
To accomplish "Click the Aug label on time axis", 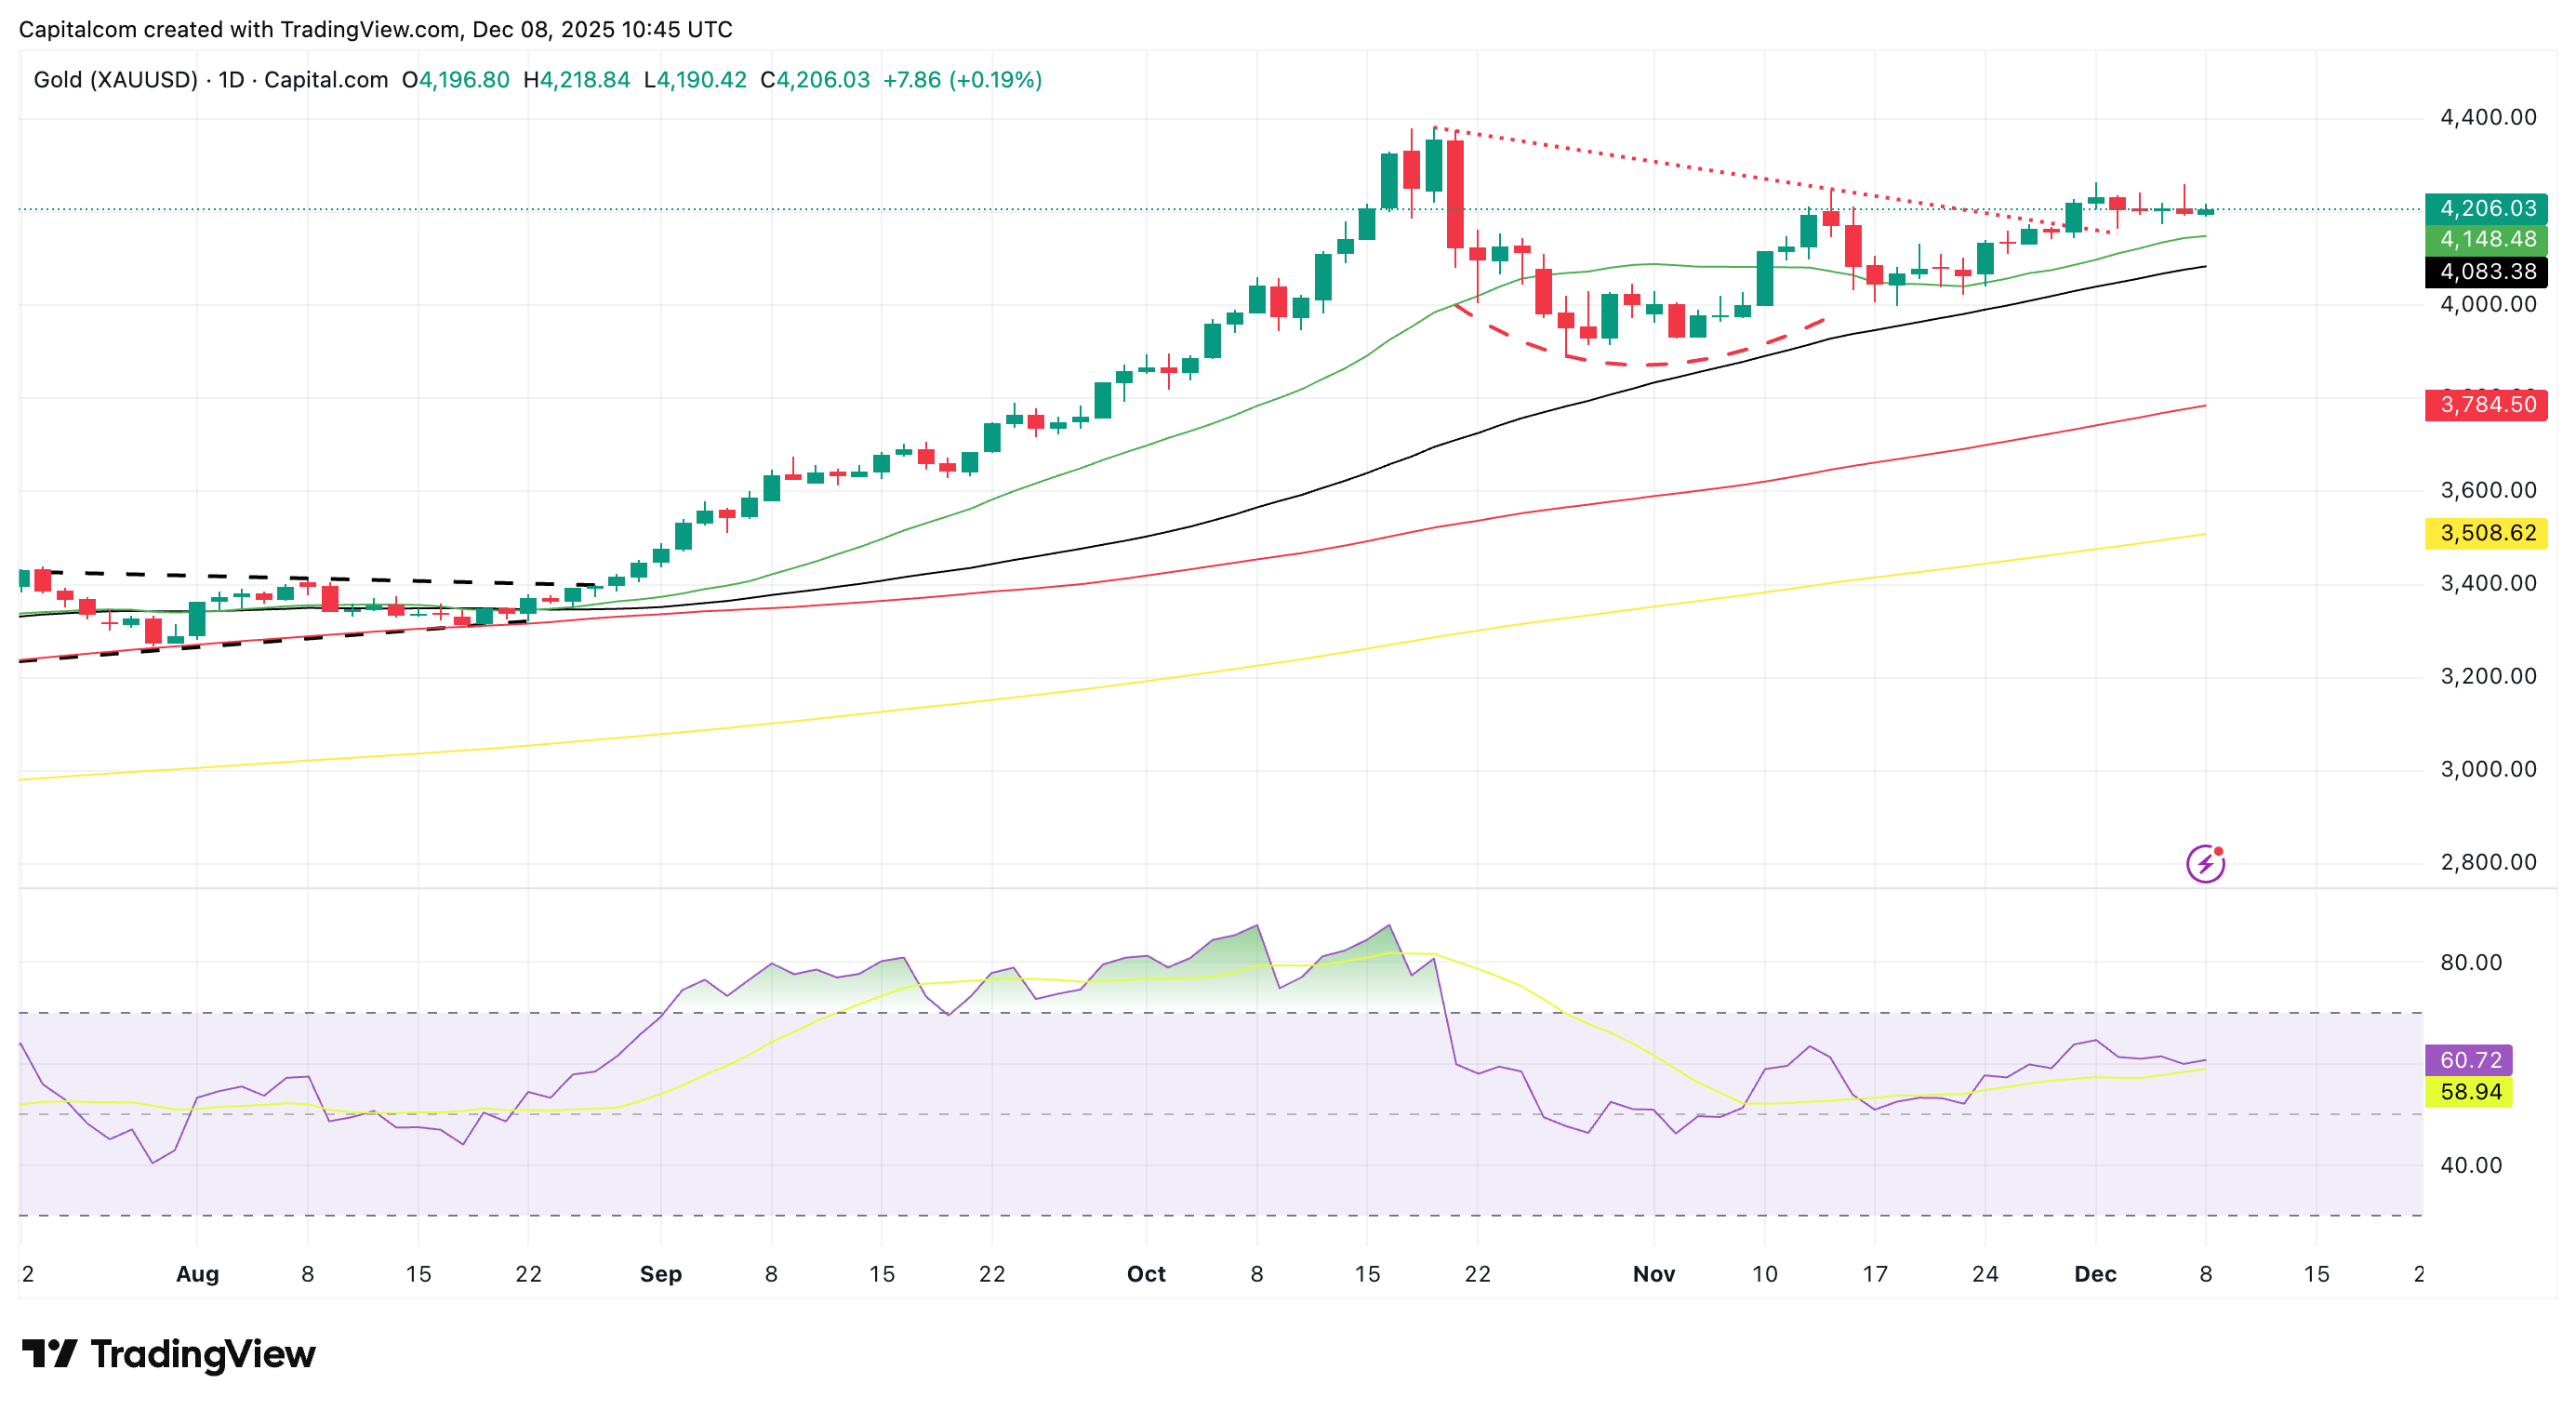I will point(197,1274).
